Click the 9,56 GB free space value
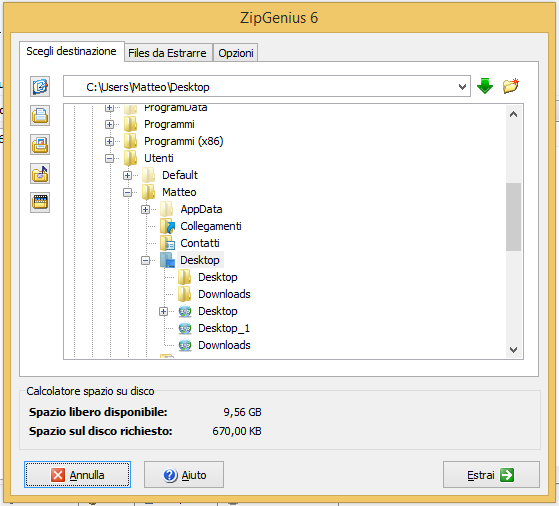This screenshot has width=559, height=506. (x=242, y=412)
